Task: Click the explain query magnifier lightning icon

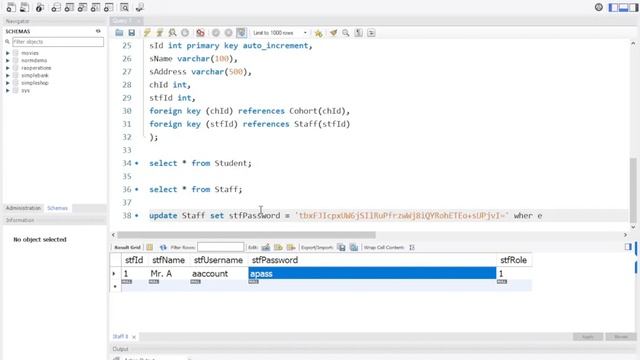Action: point(172,33)
